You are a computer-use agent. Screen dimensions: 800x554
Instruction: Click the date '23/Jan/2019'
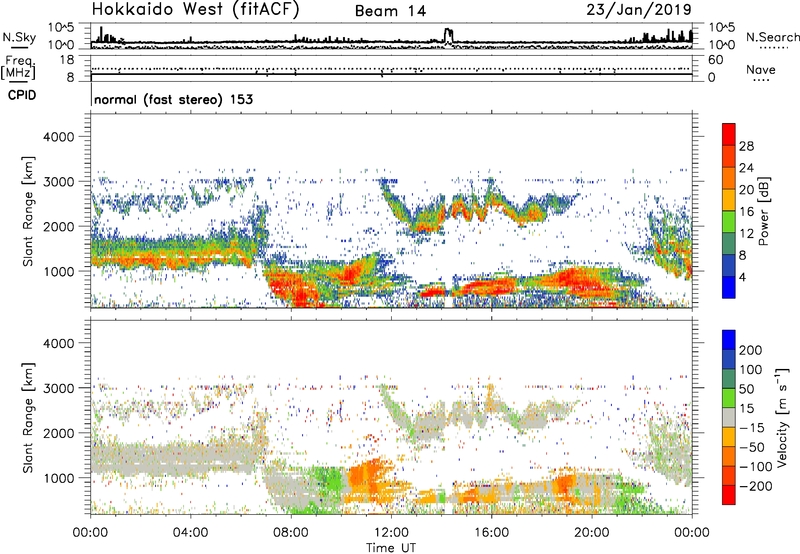point(639,9)
